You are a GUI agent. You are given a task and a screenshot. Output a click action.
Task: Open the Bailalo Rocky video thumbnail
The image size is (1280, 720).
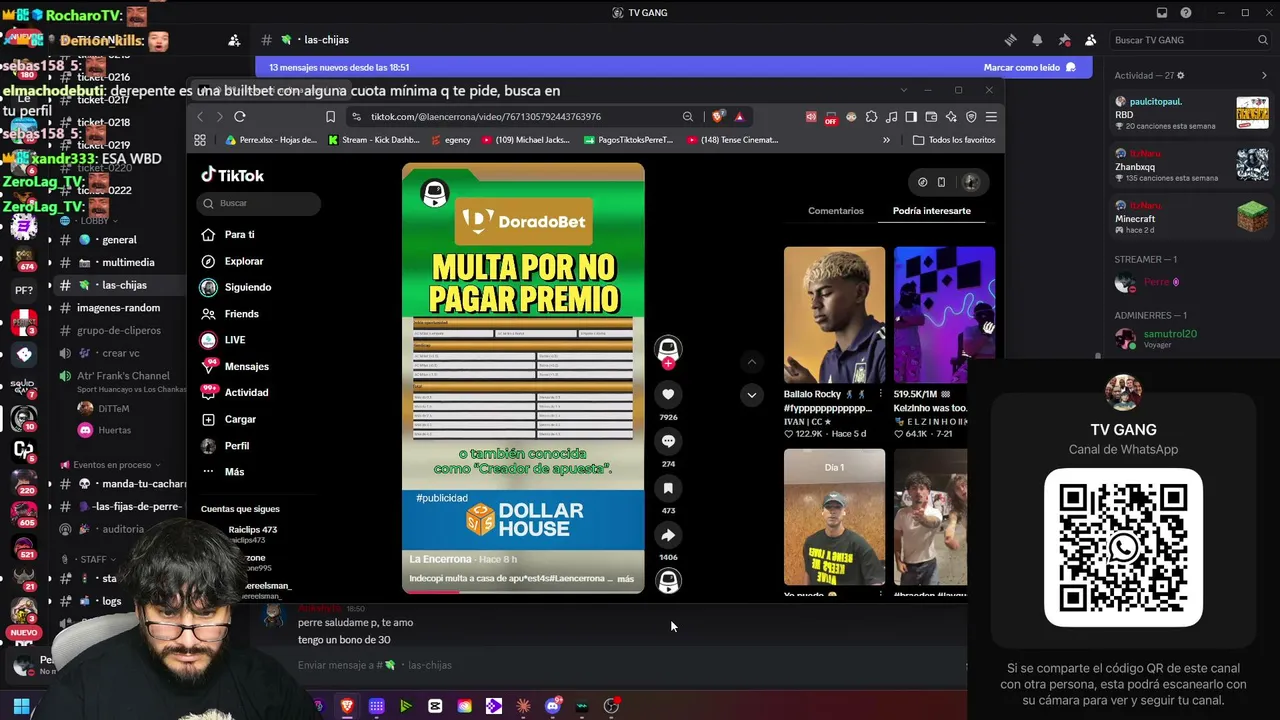pos(834,315)
